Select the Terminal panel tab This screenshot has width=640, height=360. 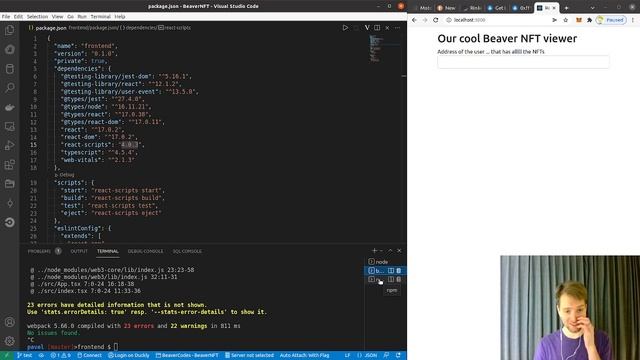click(x=108, y=251)
